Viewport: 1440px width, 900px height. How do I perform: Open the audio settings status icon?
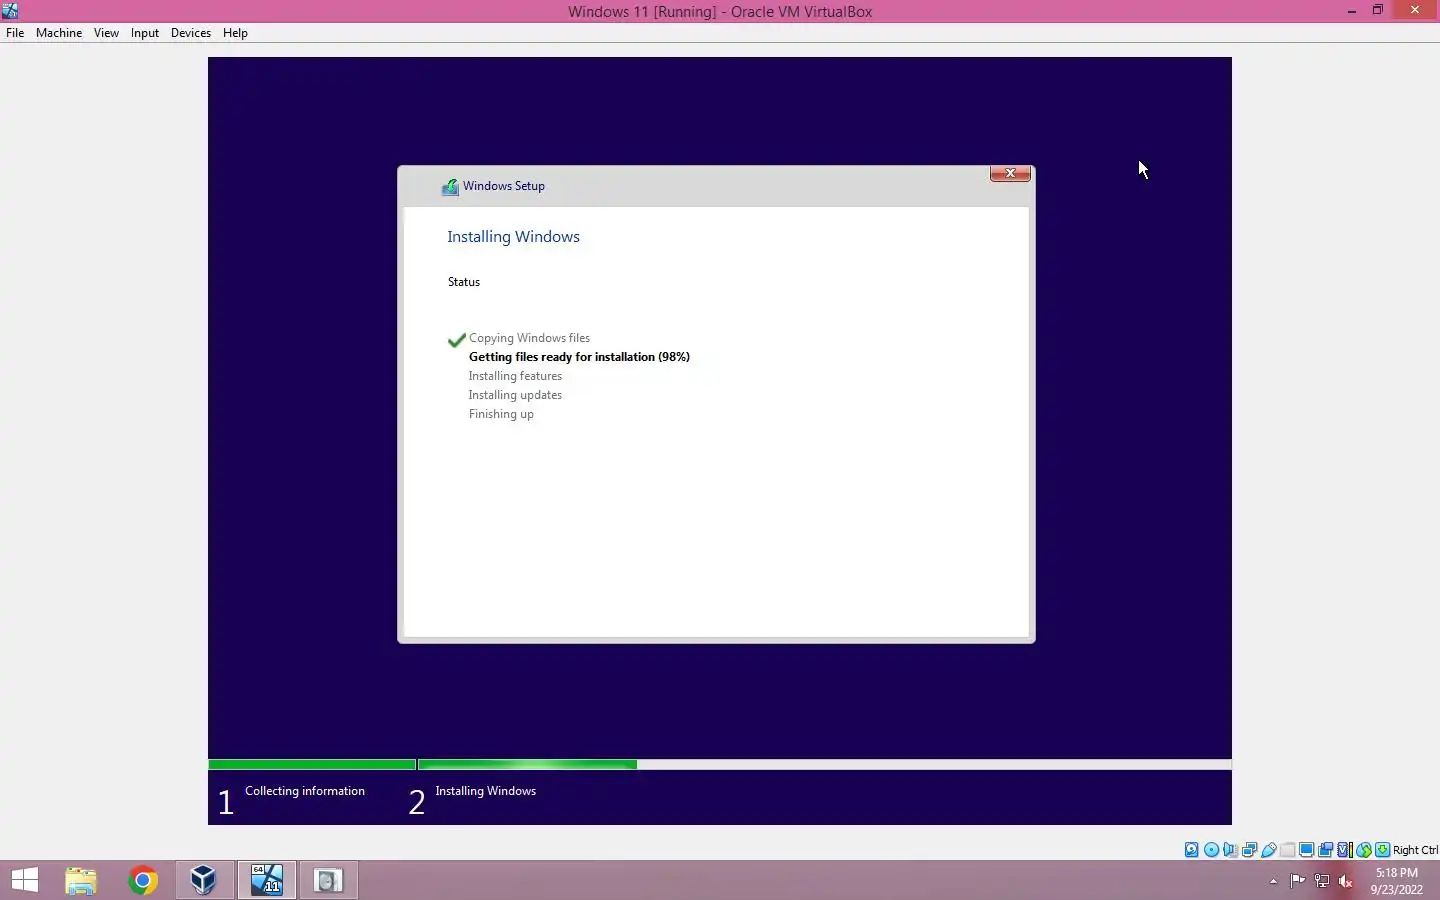(x=1230, y=850)
